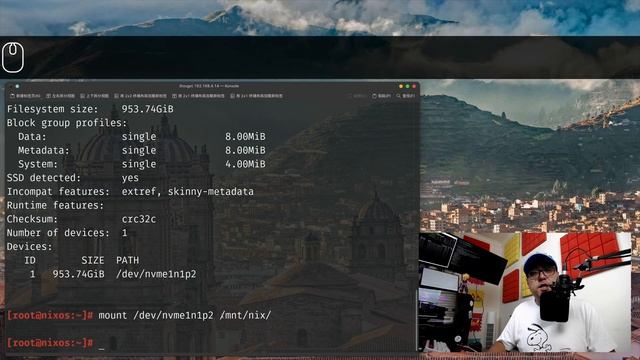Click the 'Block group profiles:' line
640x360 pixels.
pyautogui.click(x=67, y=123)
